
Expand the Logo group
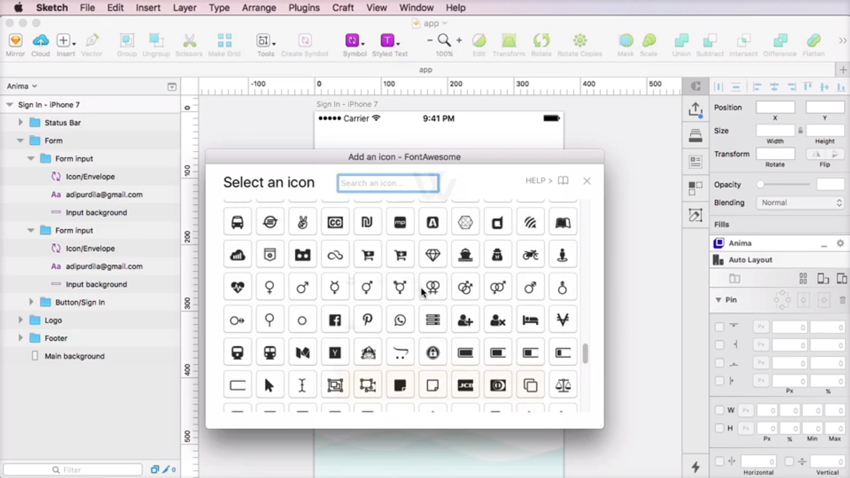pos(21,320)
